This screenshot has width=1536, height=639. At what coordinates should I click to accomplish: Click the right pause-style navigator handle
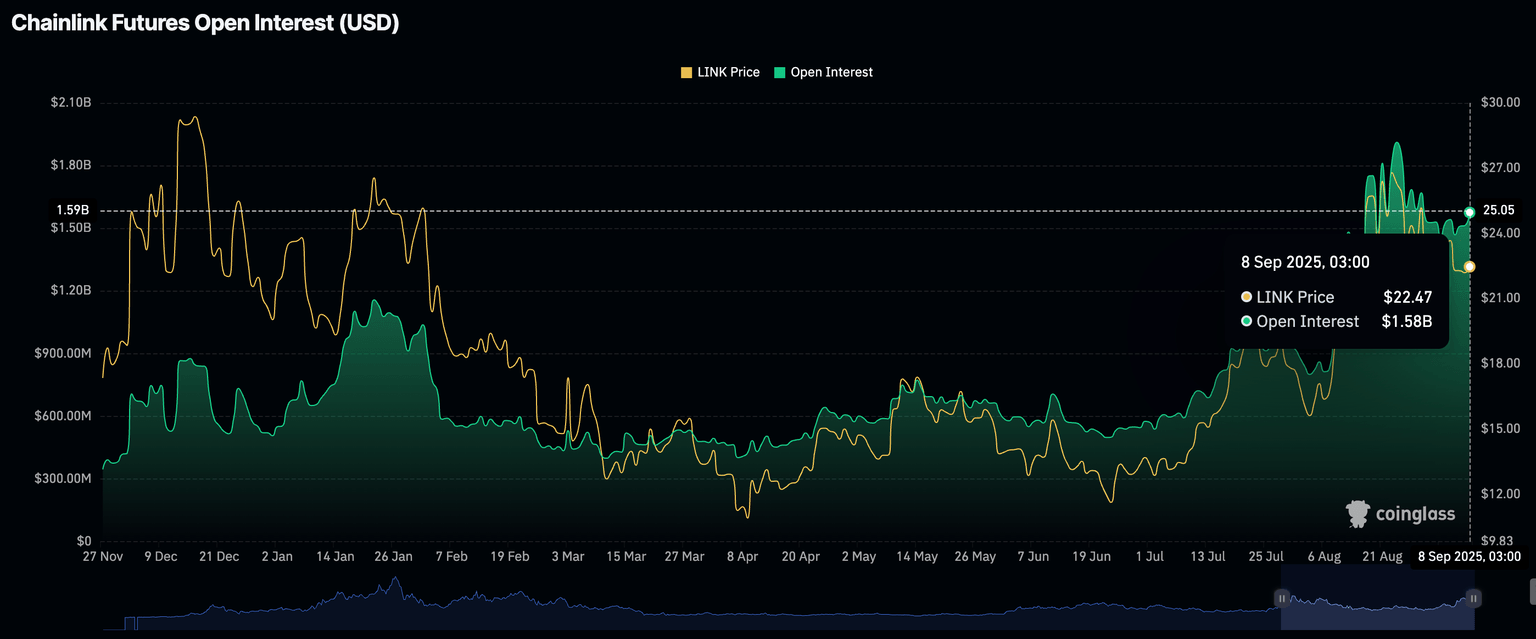(1472, 598)
